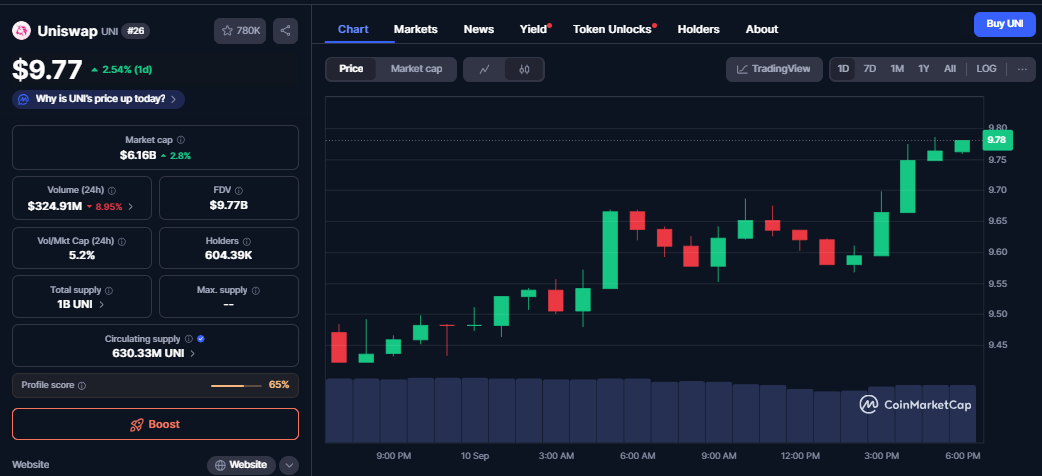1042x476 pixels.
Task: Switch to the Token Unlocks tab
Action: [x=612, y=29]
